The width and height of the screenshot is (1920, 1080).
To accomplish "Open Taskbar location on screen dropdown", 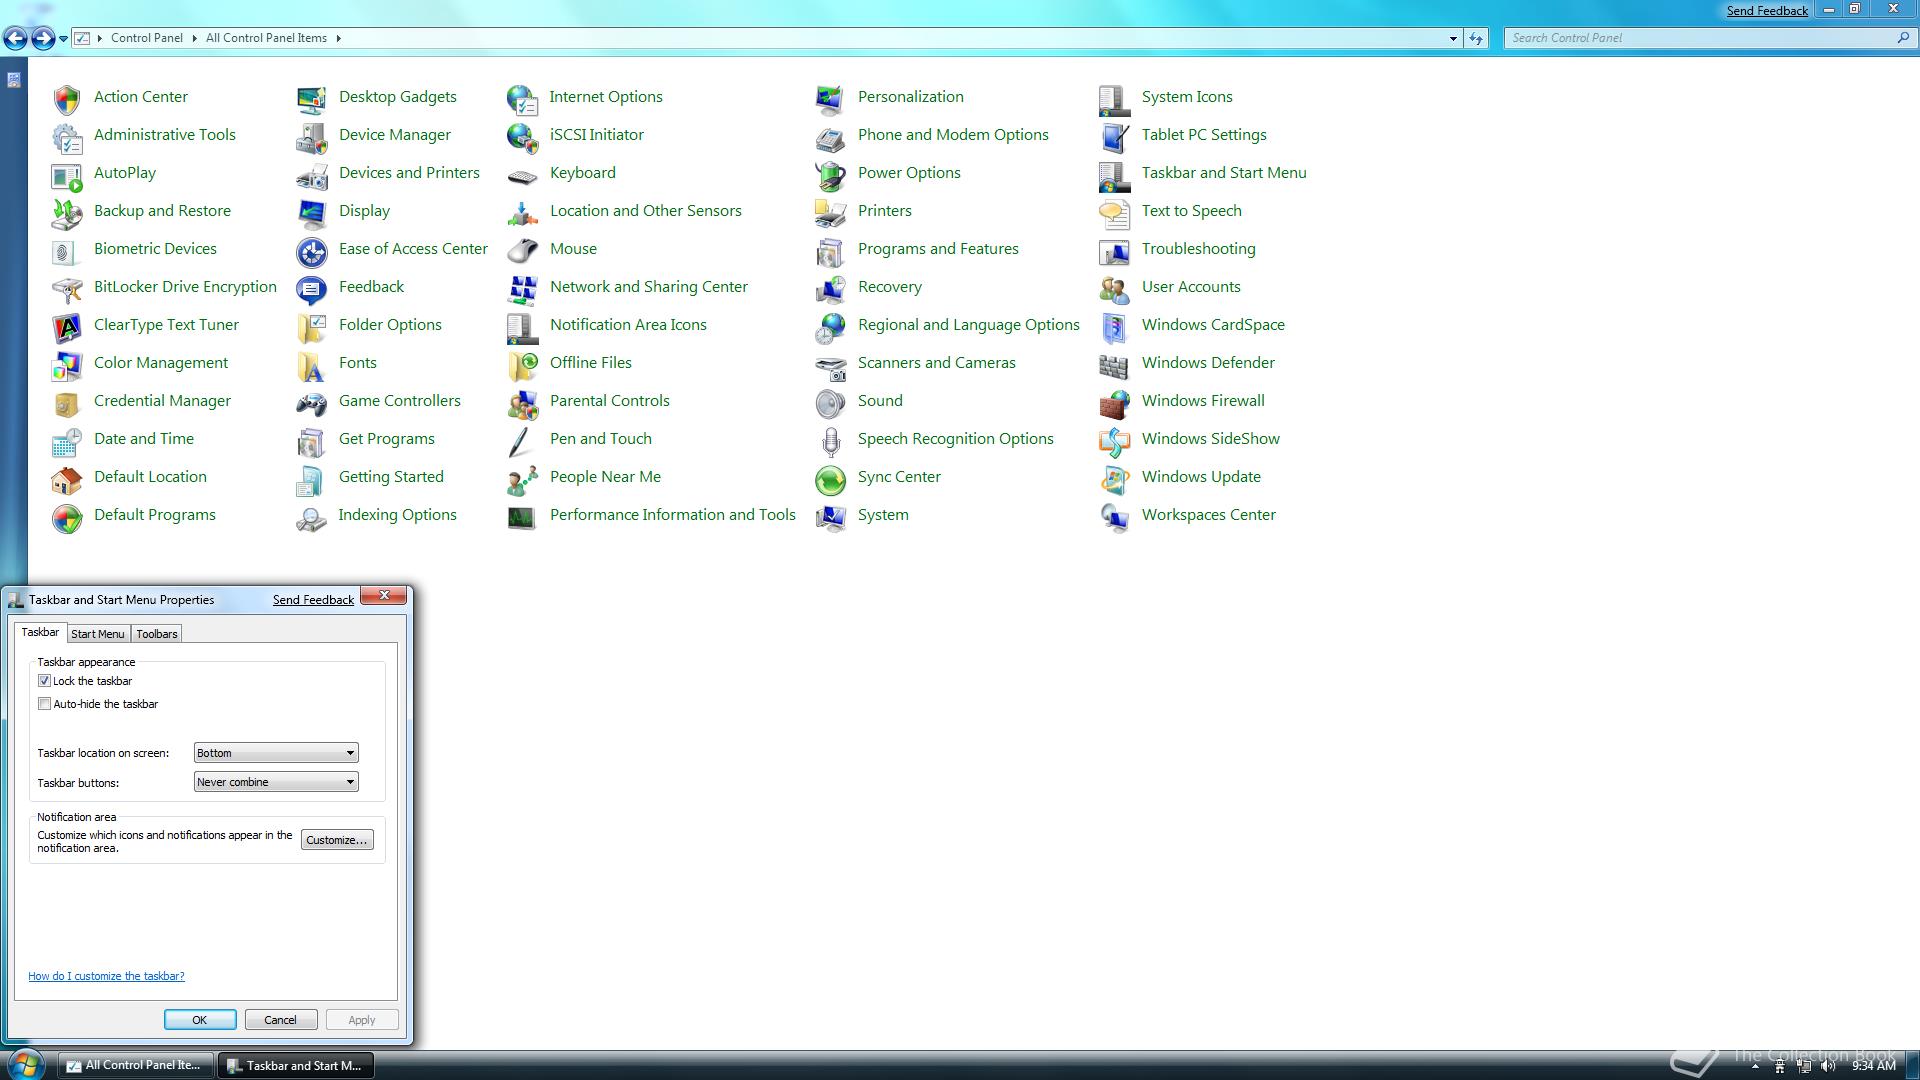I will (x=276, y=752).
